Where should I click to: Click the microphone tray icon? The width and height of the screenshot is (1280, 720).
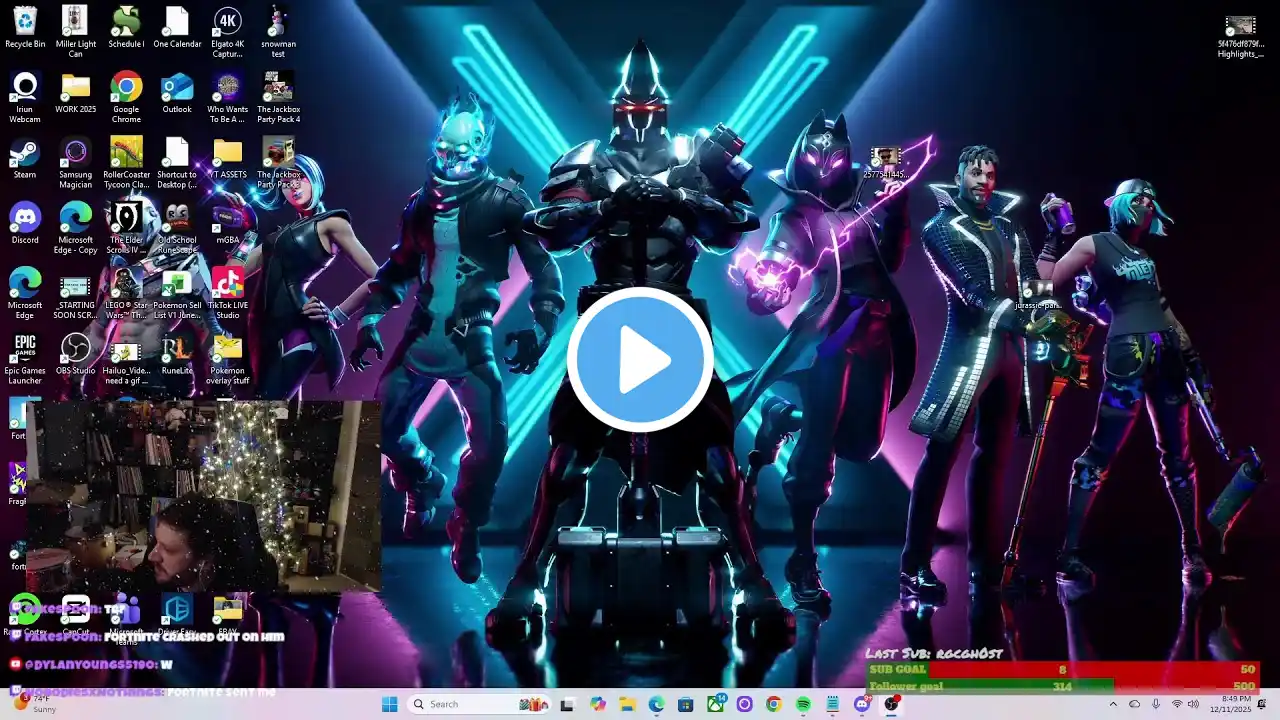pos(1156,704)
